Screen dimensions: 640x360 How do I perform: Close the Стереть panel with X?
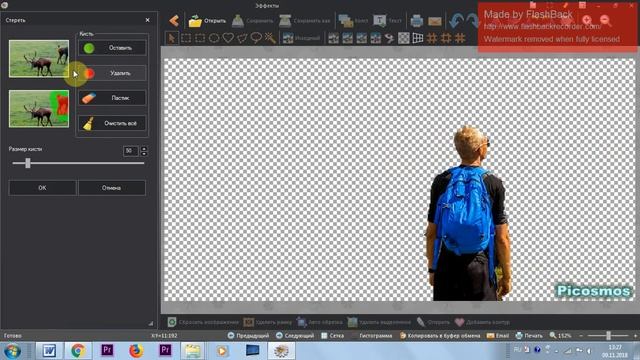pyautogui.click(x=148, y=20)
